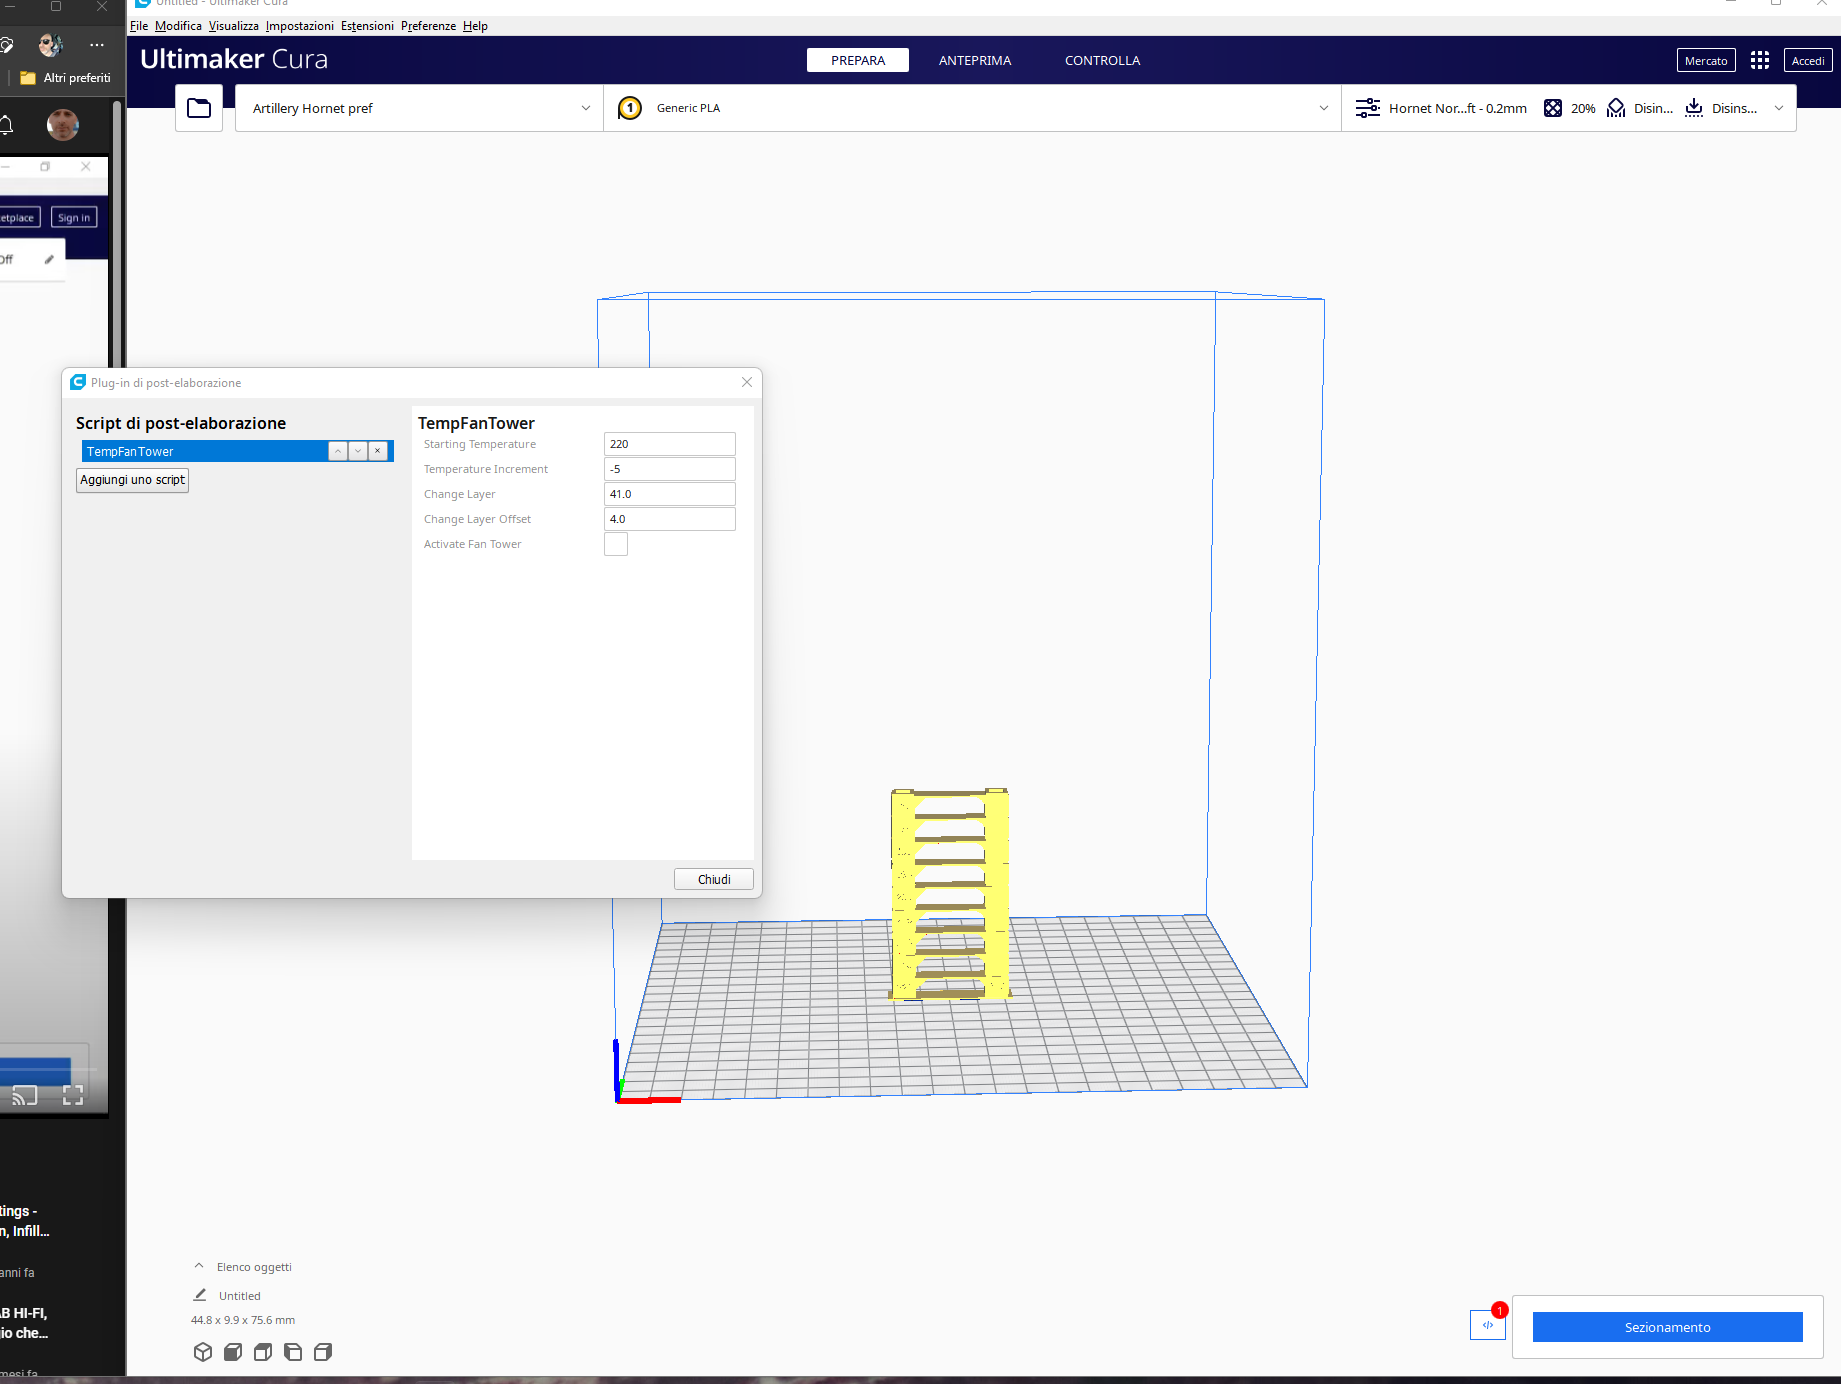This screenshot has width=1841, height=1384.
Task: Click the round account avatar beside the bell
Action: pyautogui.click(x=63, y=125)
